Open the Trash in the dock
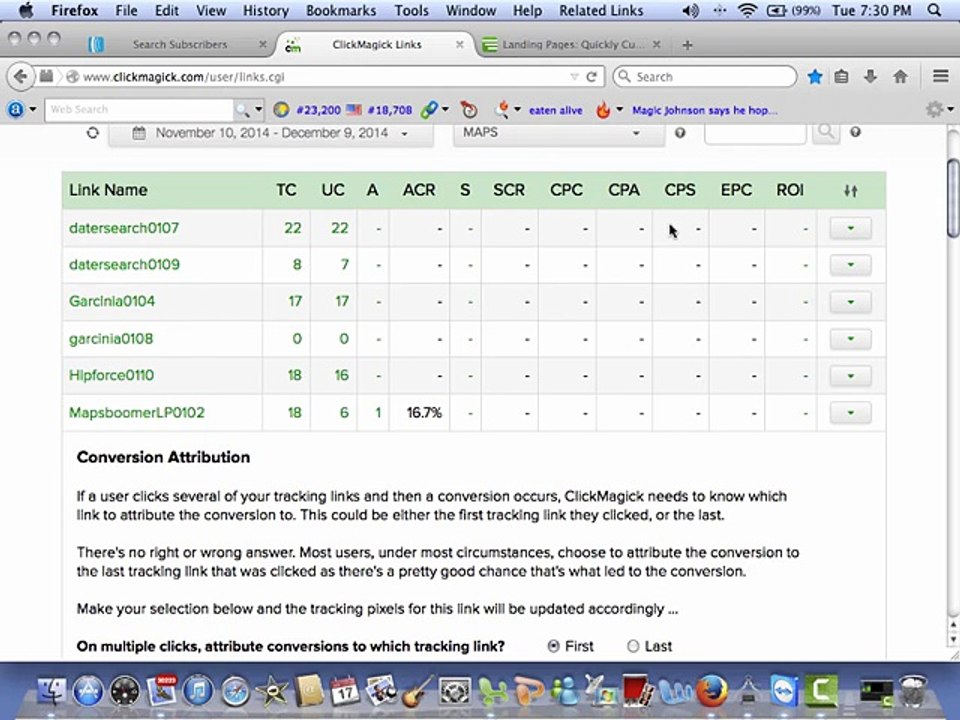 point(913,691)
